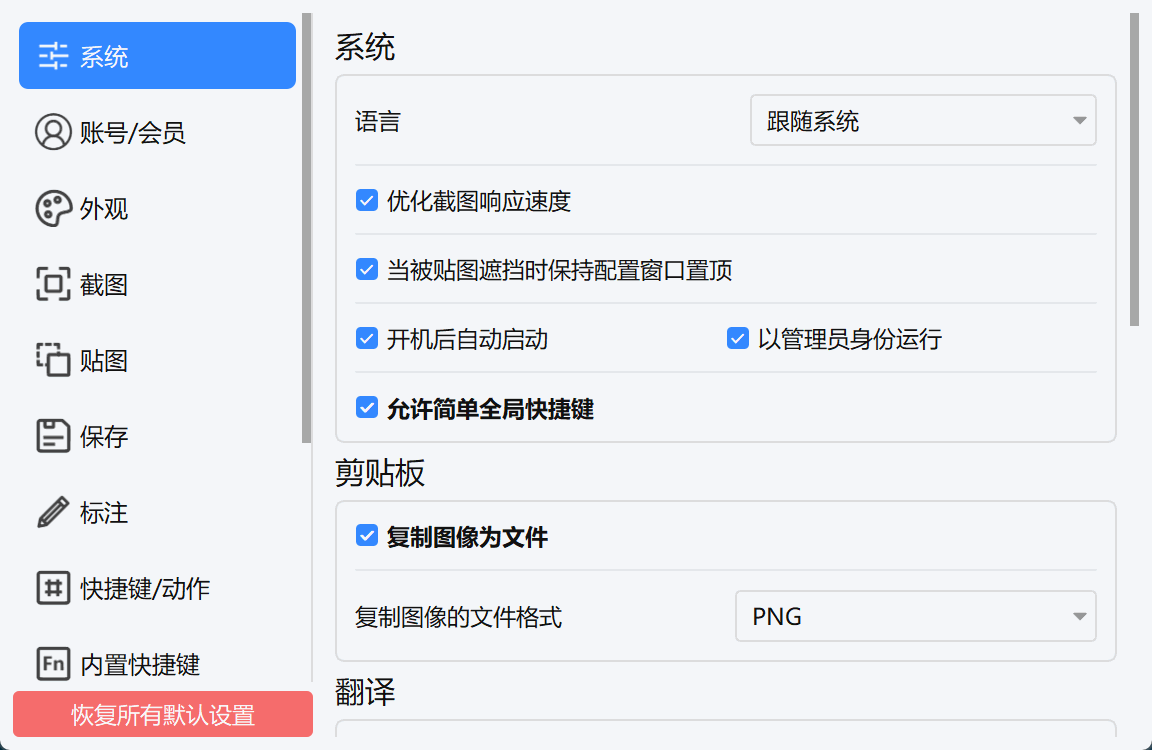1152x750 pixels.
Task: Click the 贴图 pin image icon
Action: pyautogui.click(x=53, y=361)
